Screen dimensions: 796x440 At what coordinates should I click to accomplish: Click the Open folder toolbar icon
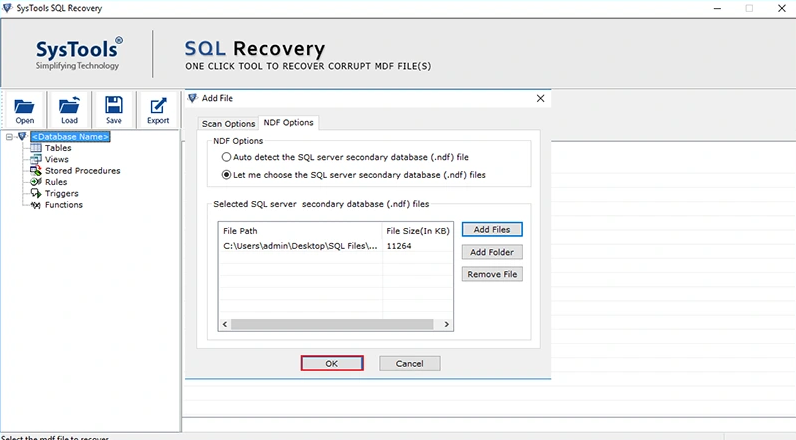[x=24, y=107]
